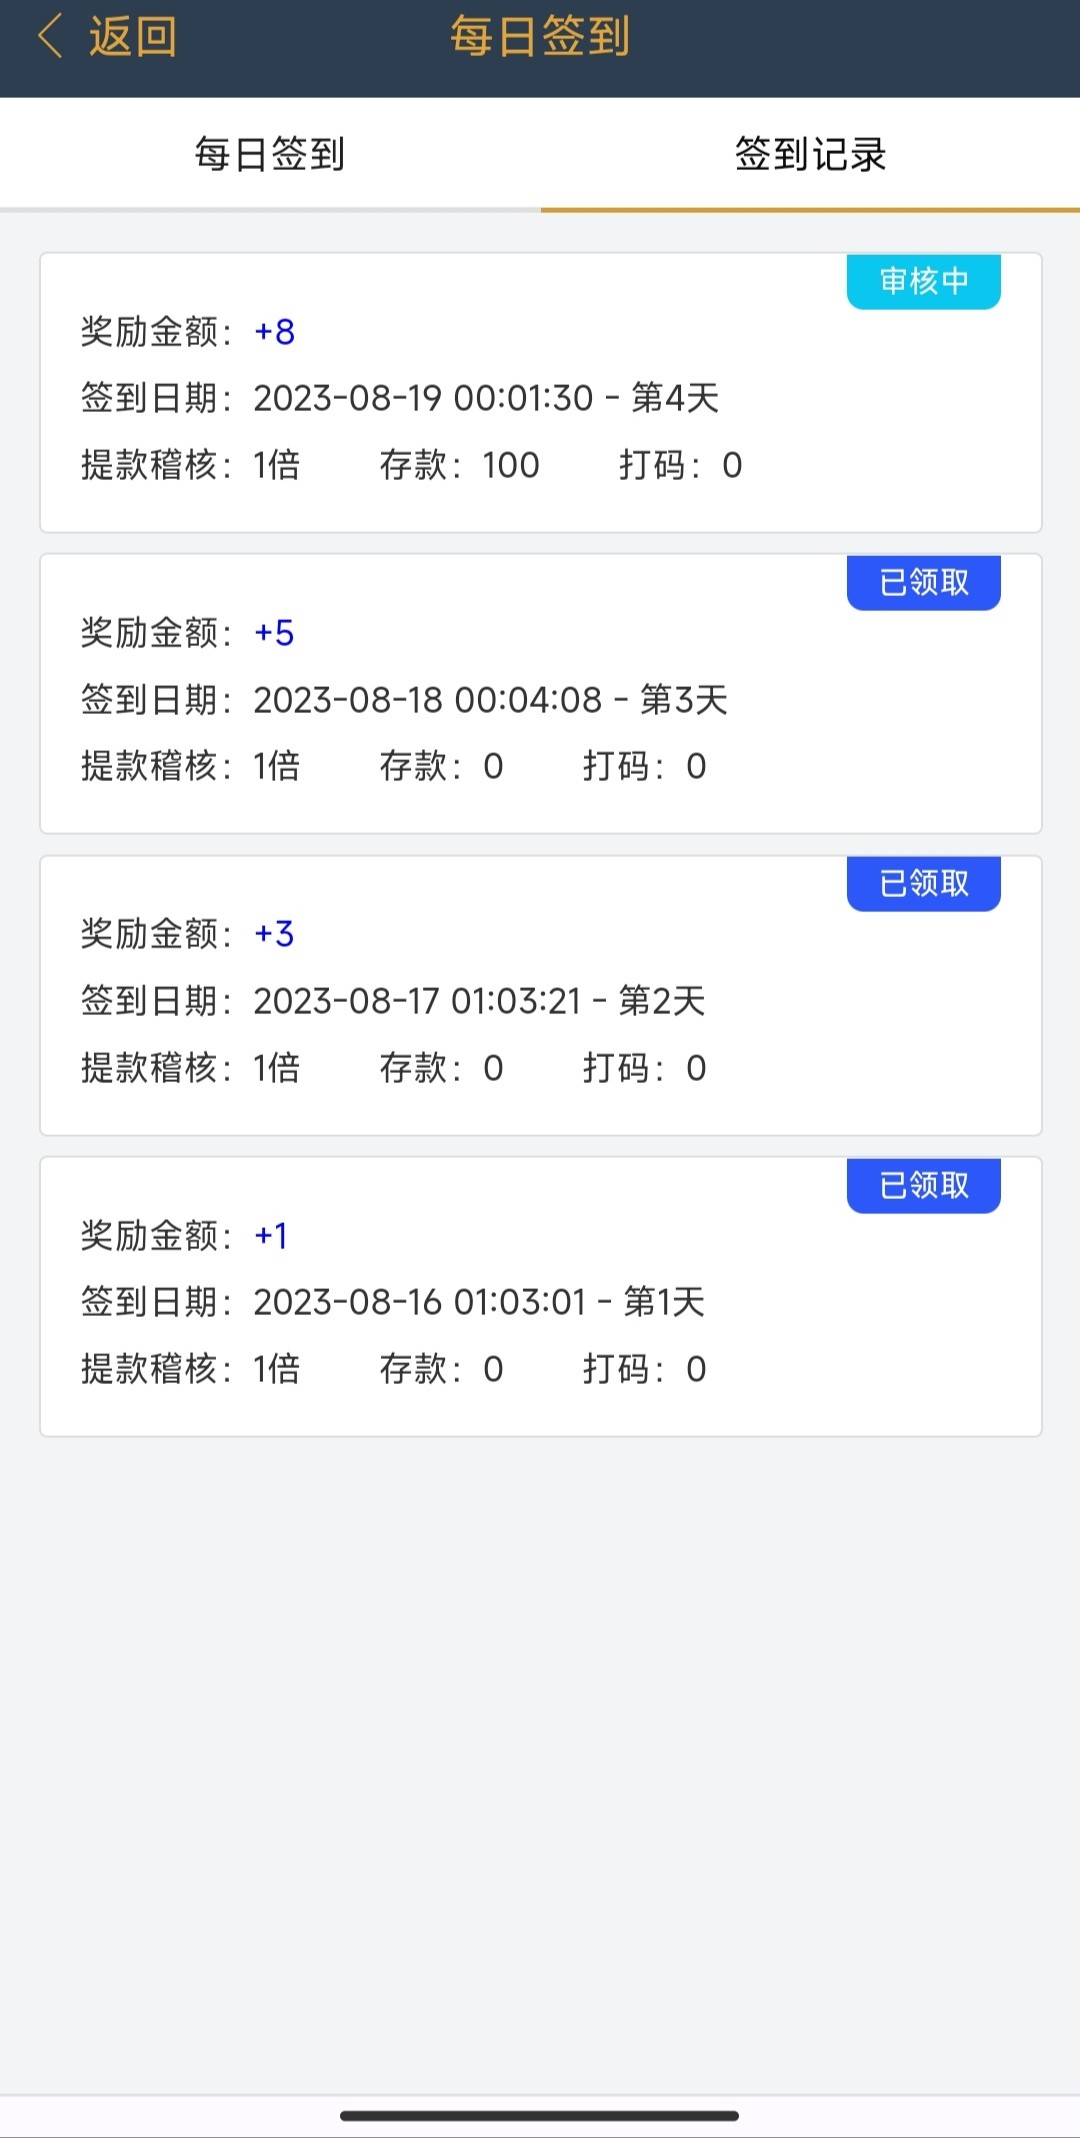Tap the 审核中 status badge

pos(923,281)
